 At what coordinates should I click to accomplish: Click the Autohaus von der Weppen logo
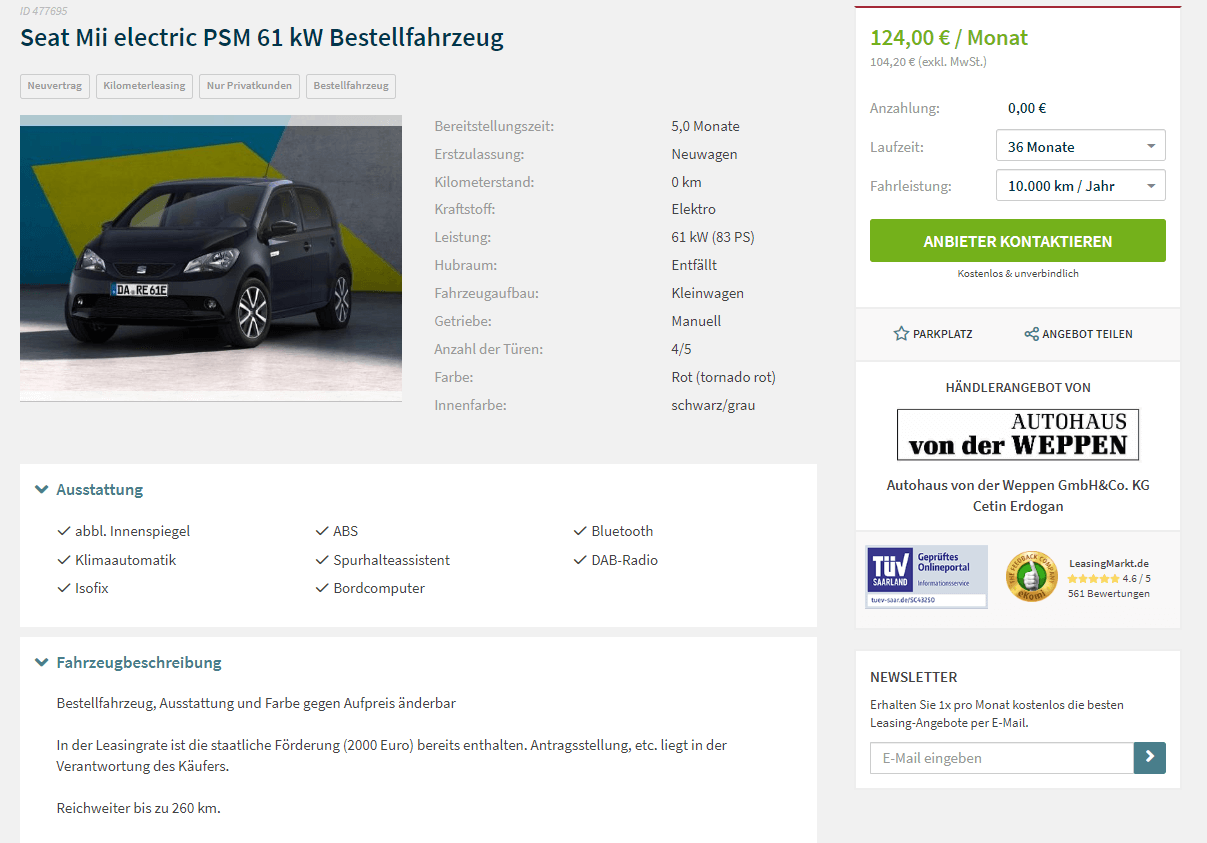click(1018, 434)
